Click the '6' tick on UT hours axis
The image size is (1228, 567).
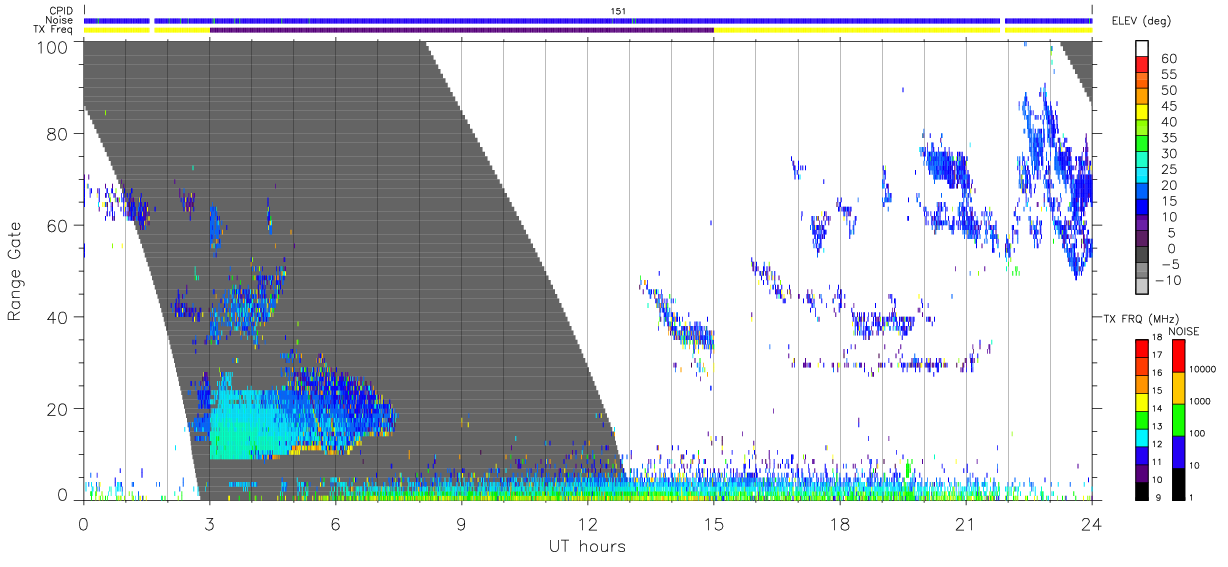click(335, 523)
